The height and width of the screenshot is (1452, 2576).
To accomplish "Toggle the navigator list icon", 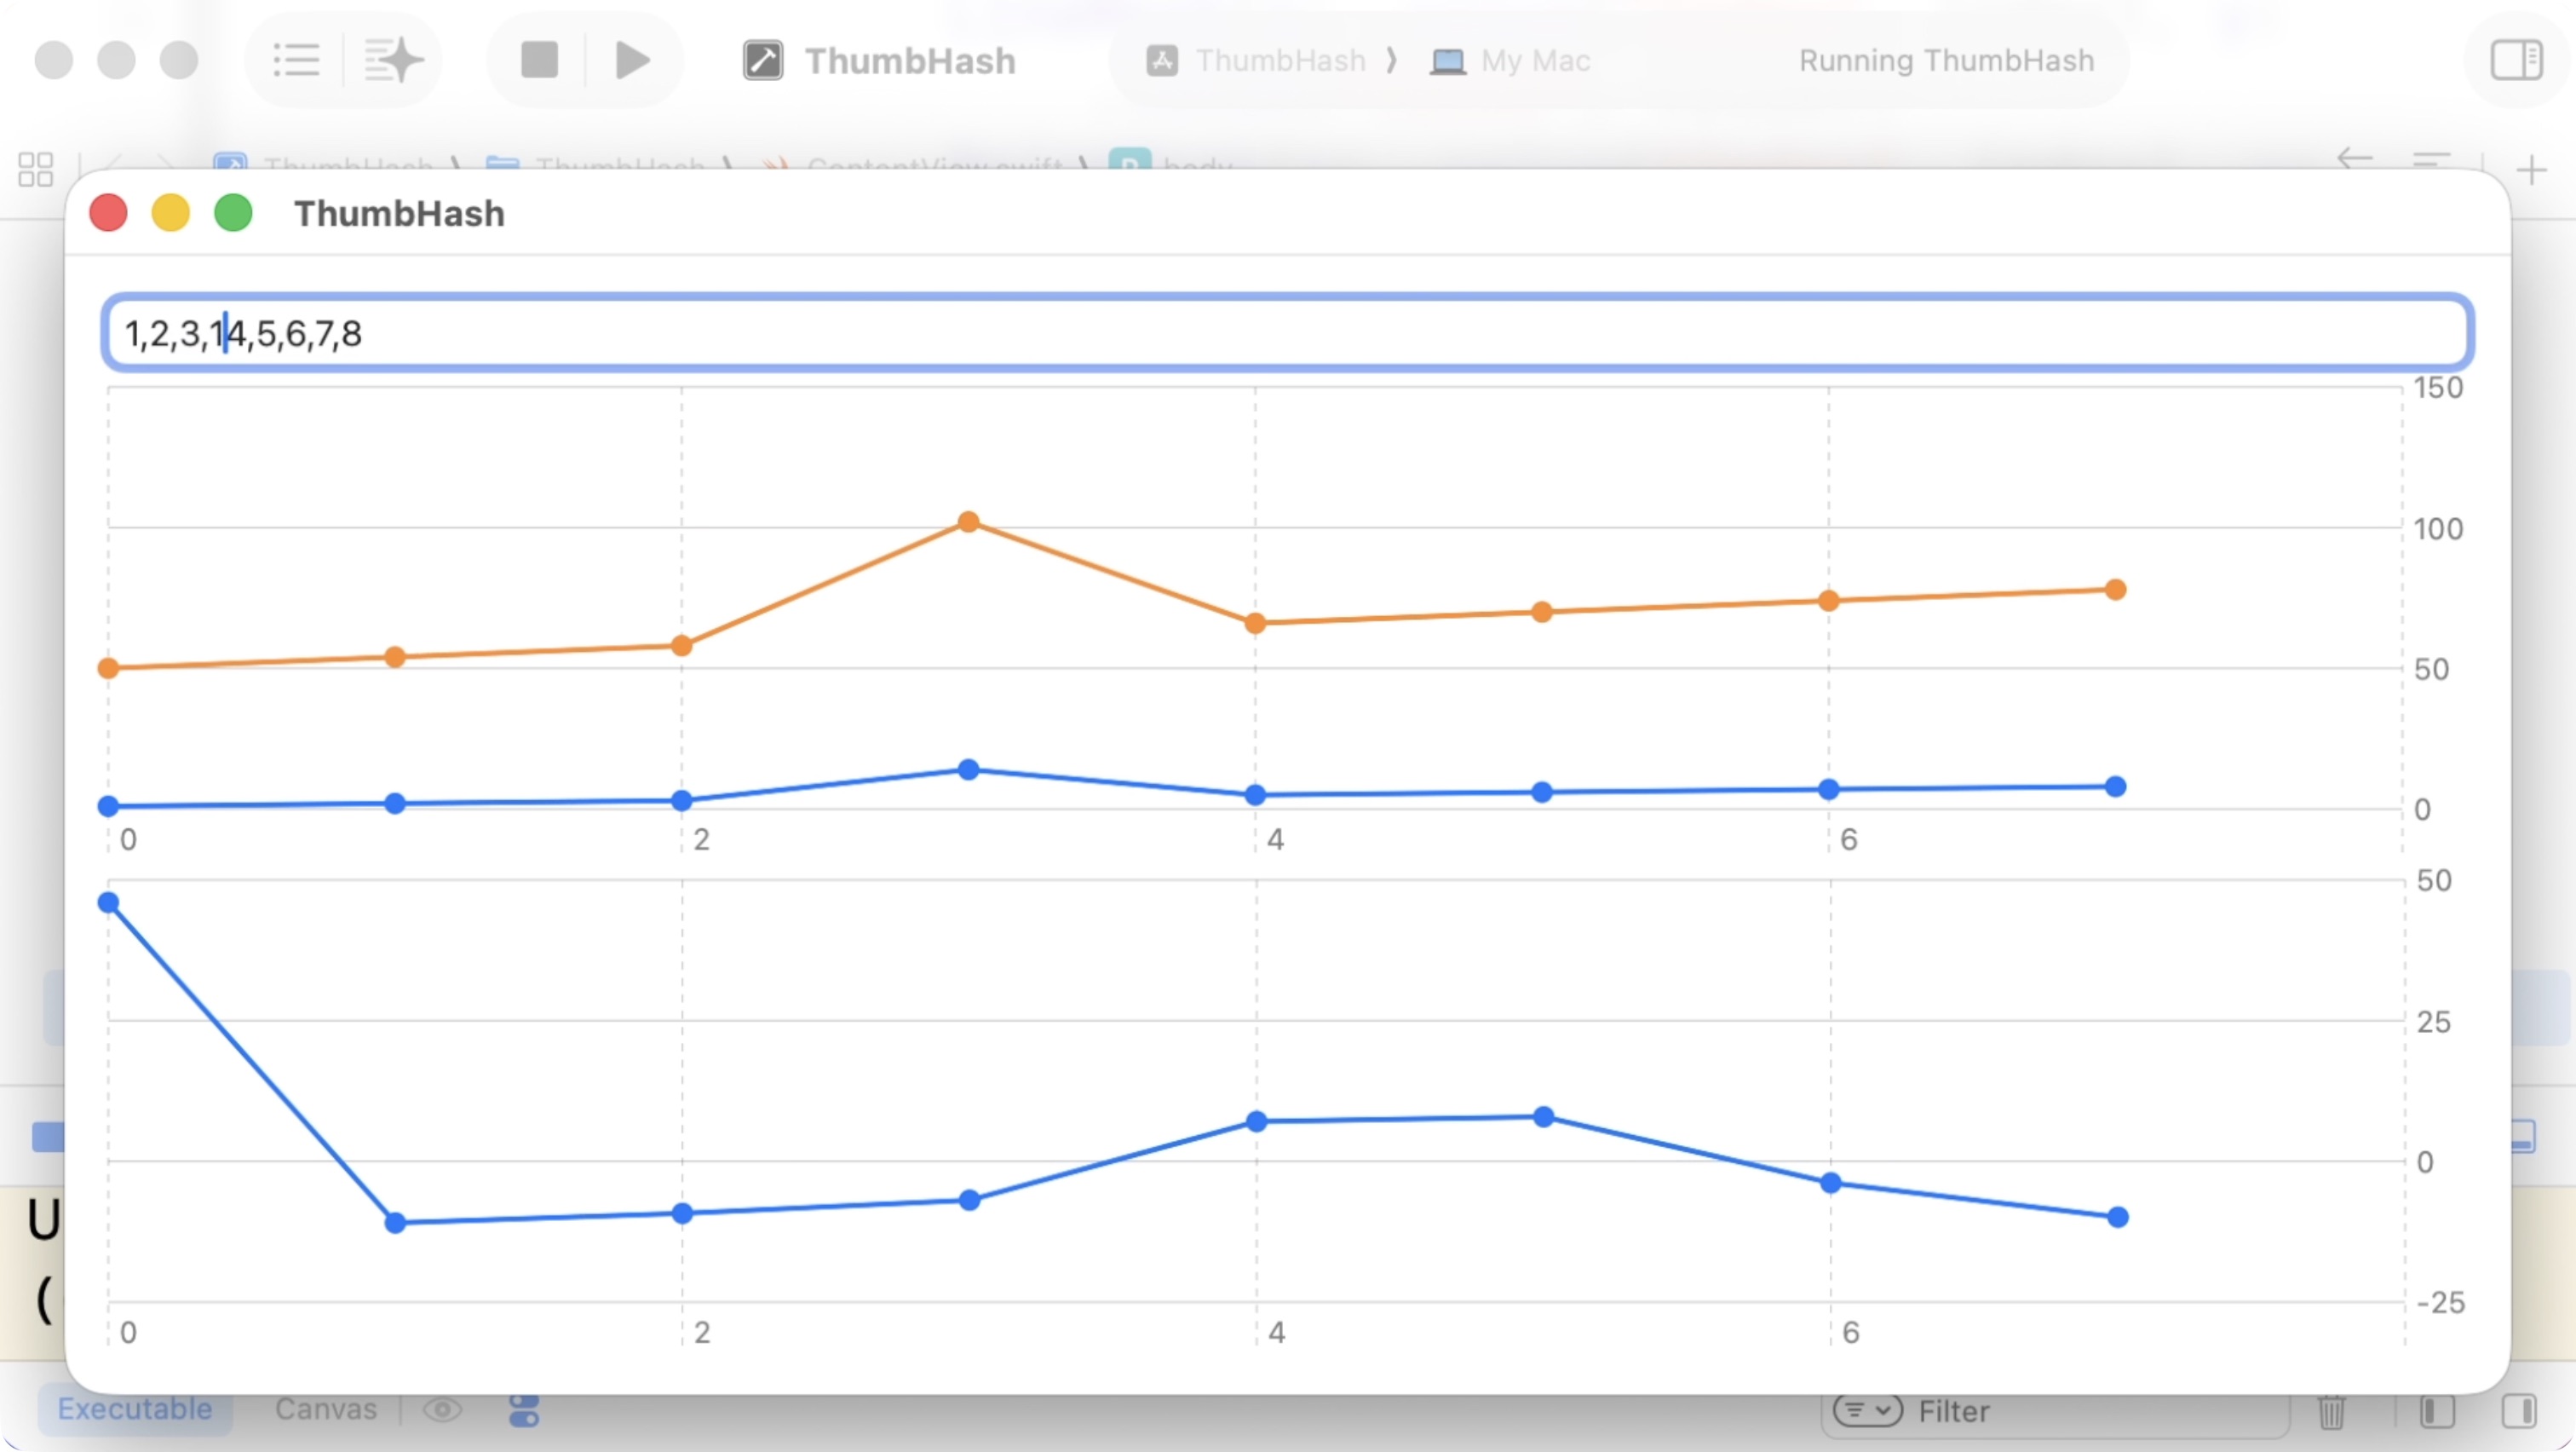I will pyautogui.click(x=296, y=60).
